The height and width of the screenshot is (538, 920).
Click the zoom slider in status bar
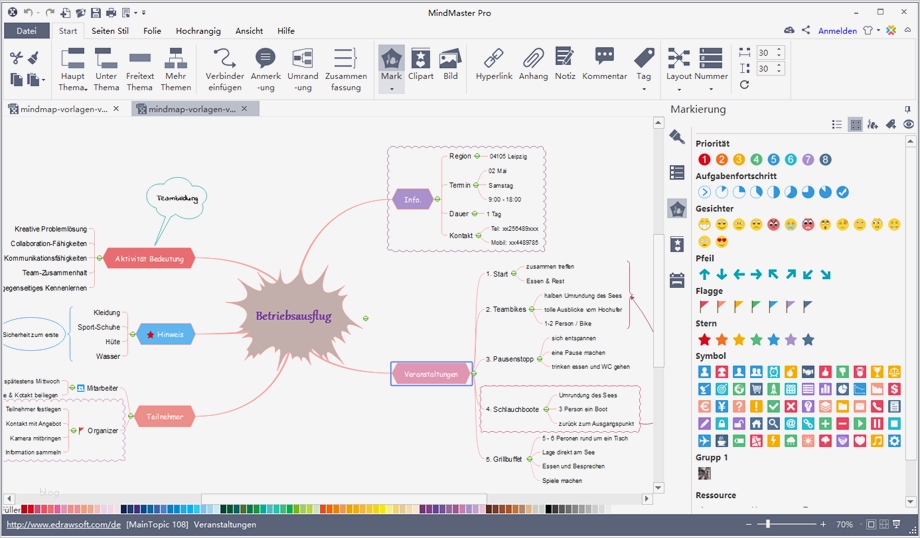tap(767, 524)
